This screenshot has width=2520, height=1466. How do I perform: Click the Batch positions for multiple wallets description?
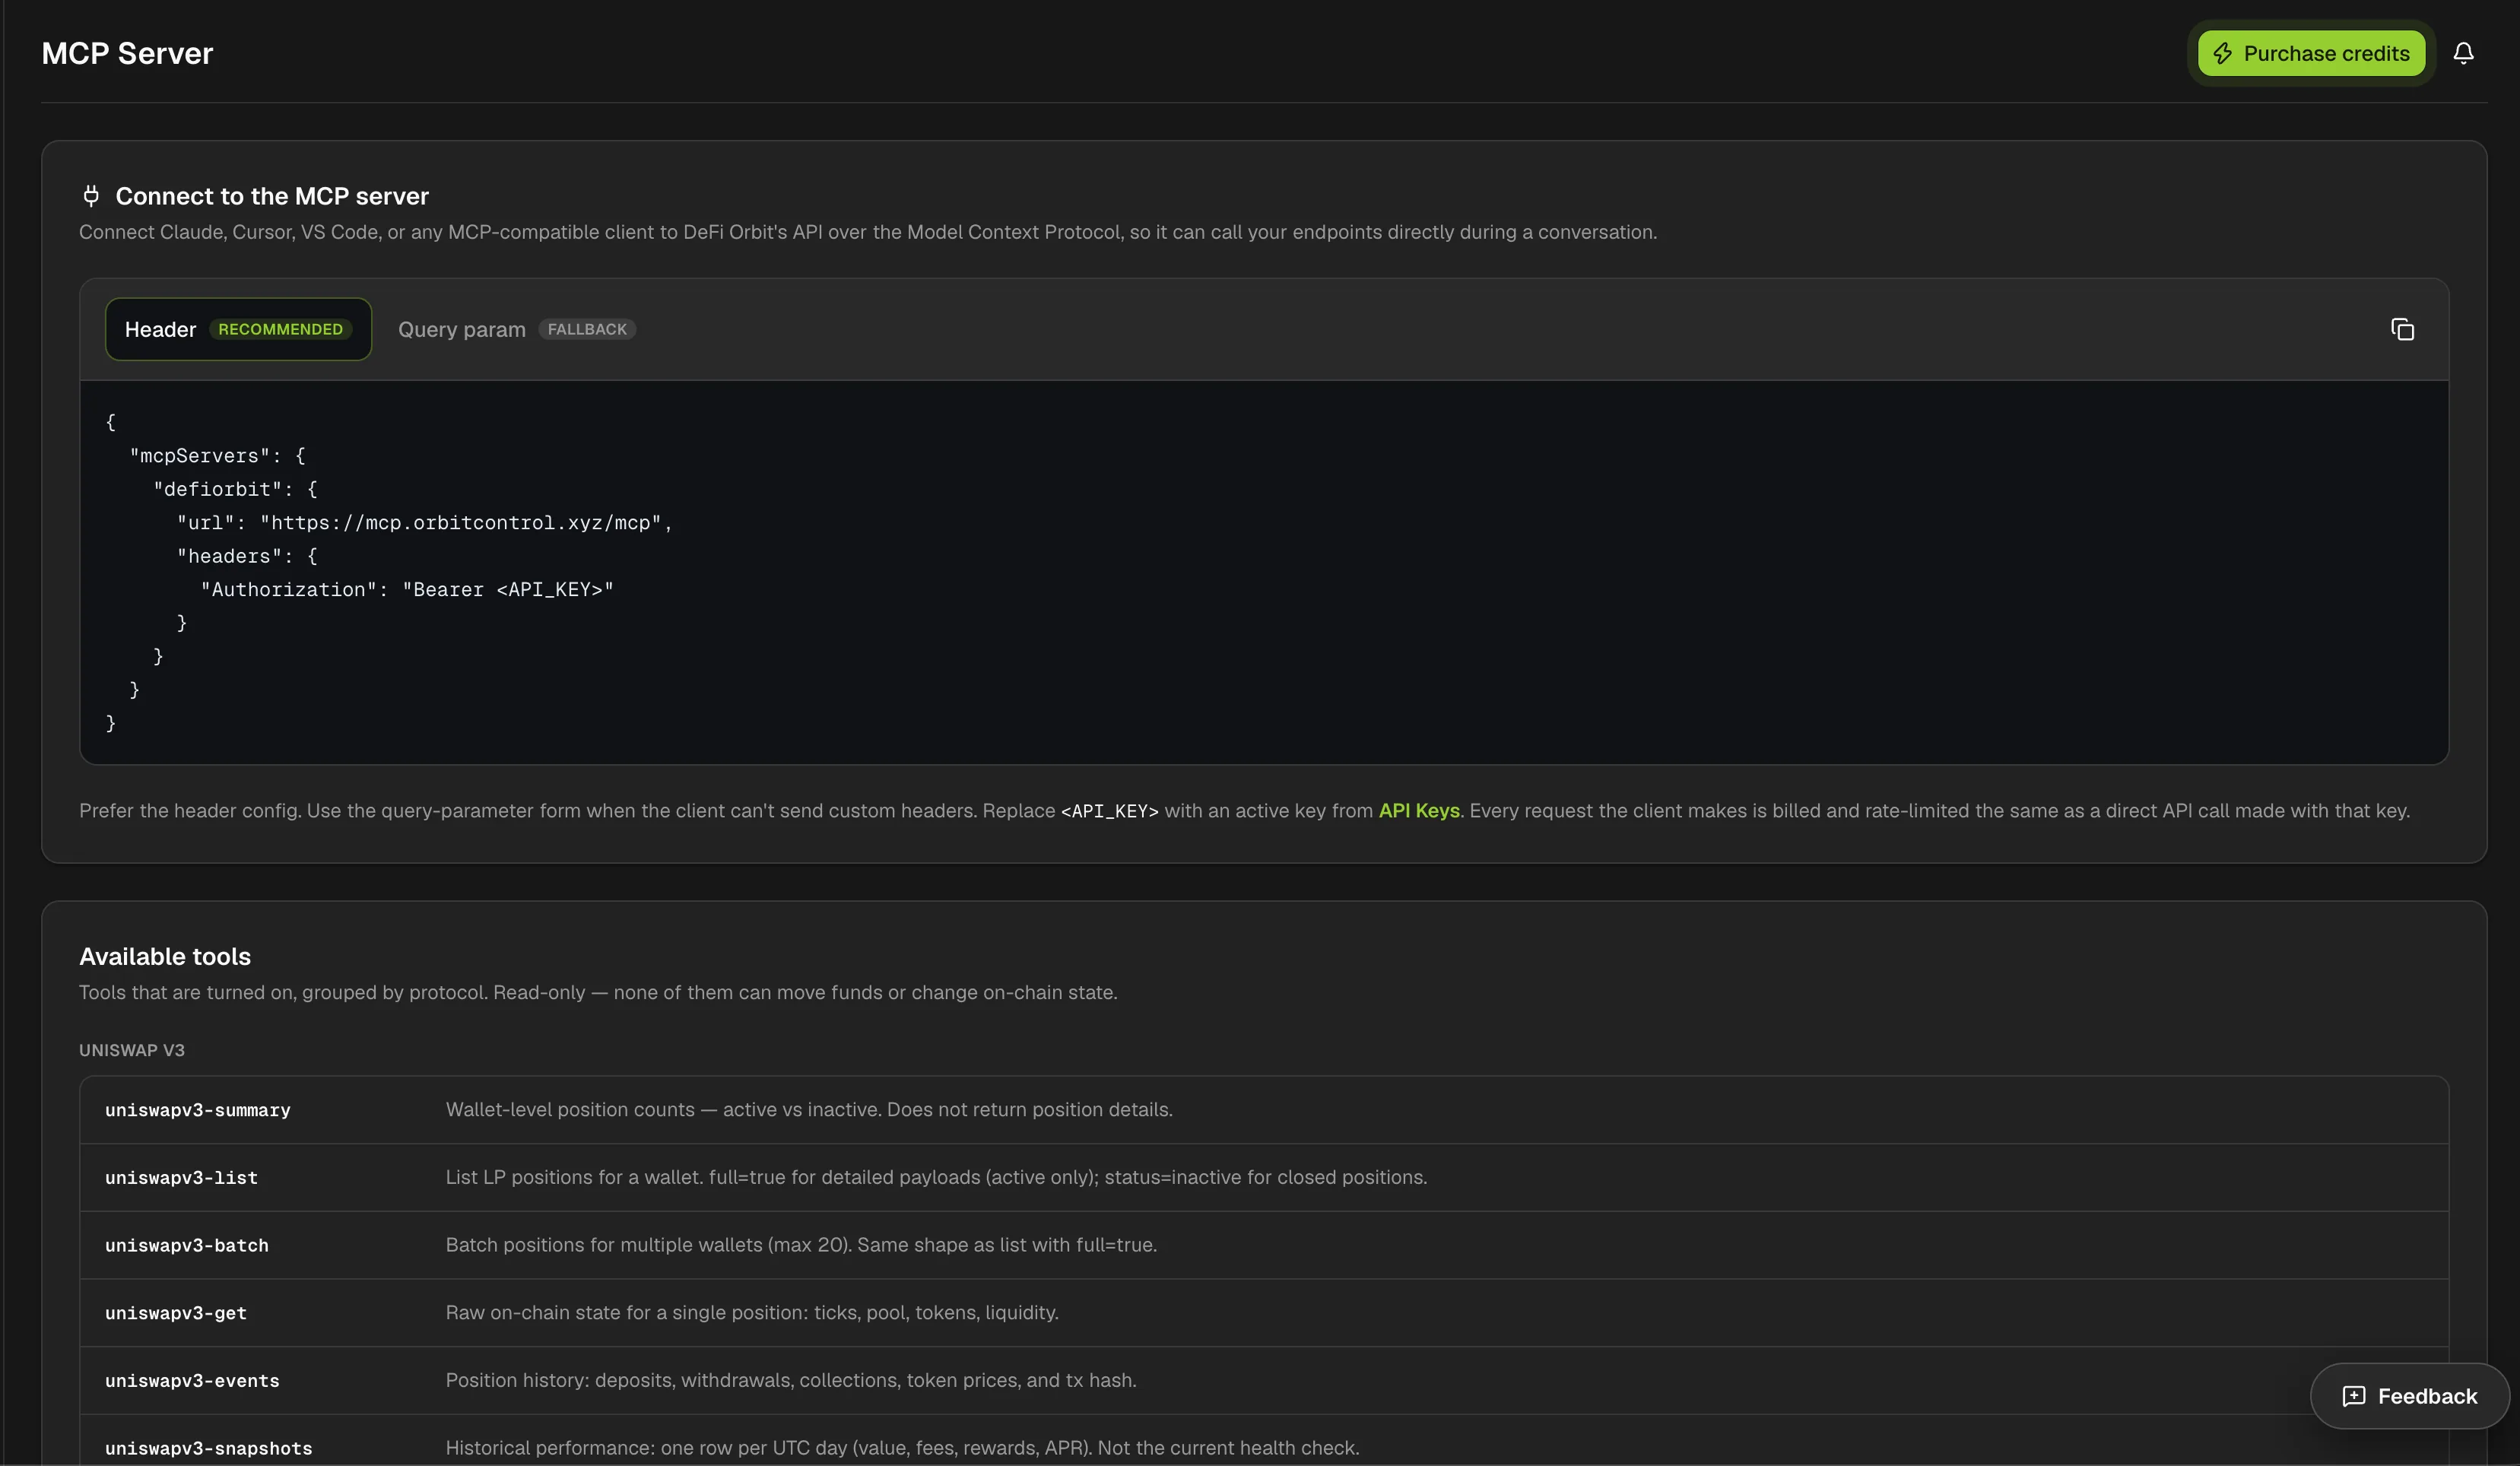coord(801,1245)
